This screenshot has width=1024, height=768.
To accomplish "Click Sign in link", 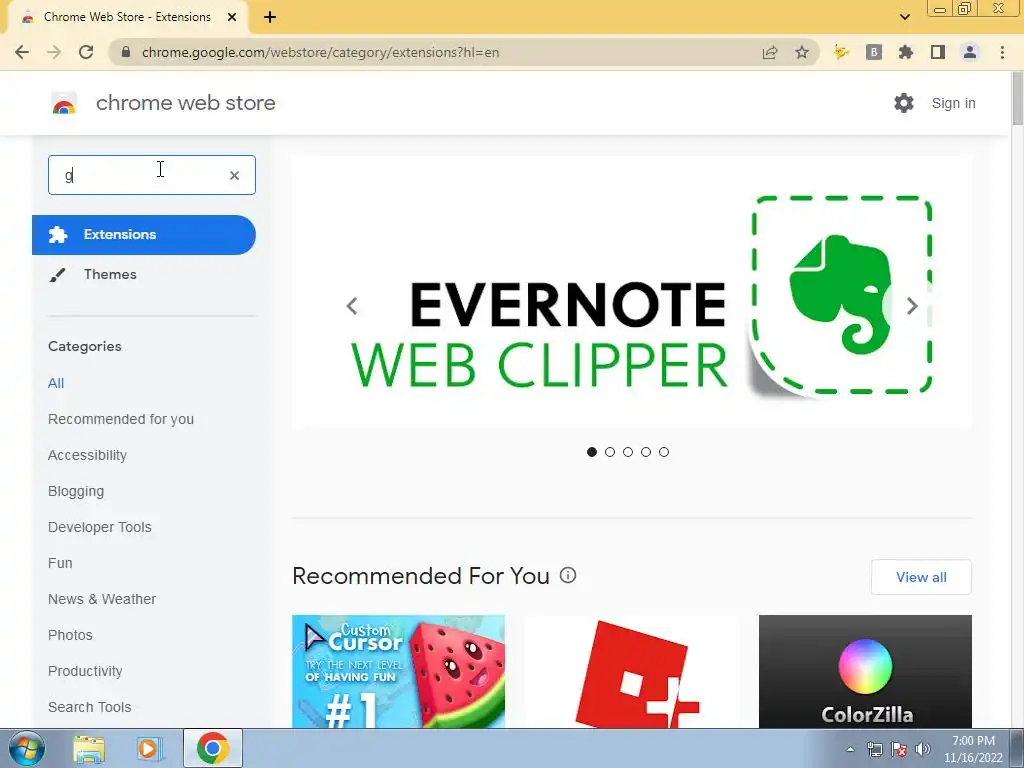I will click(x=953, y=103).
